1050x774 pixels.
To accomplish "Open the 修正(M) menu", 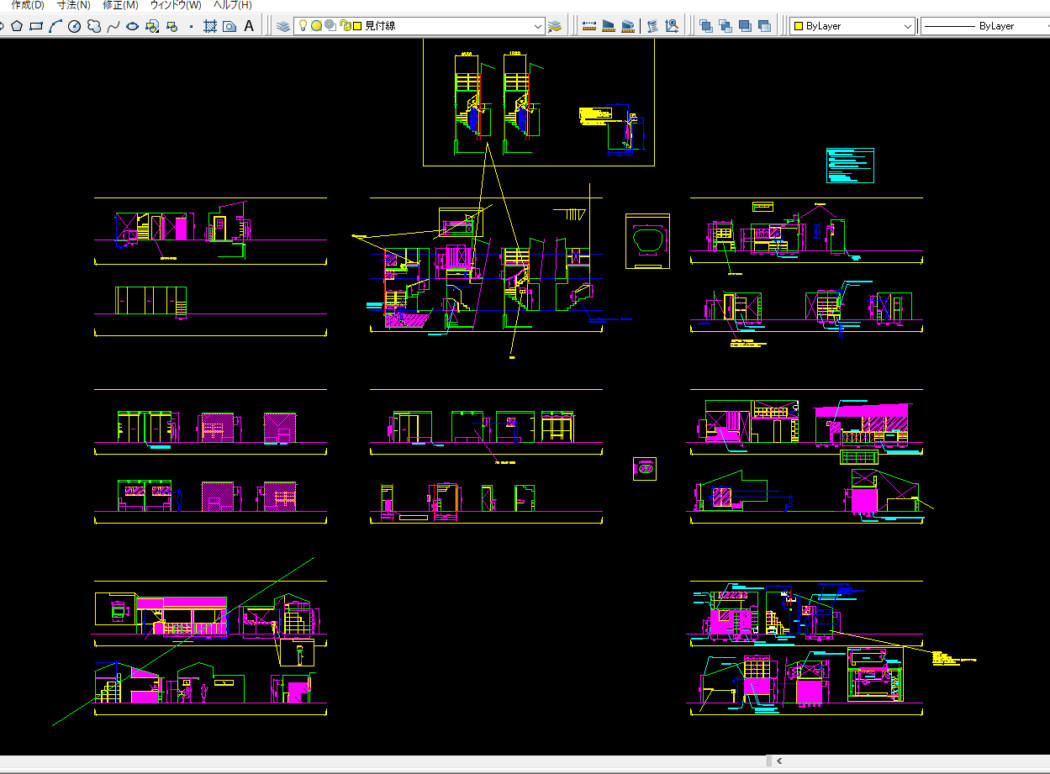I will tap(120, 5).
